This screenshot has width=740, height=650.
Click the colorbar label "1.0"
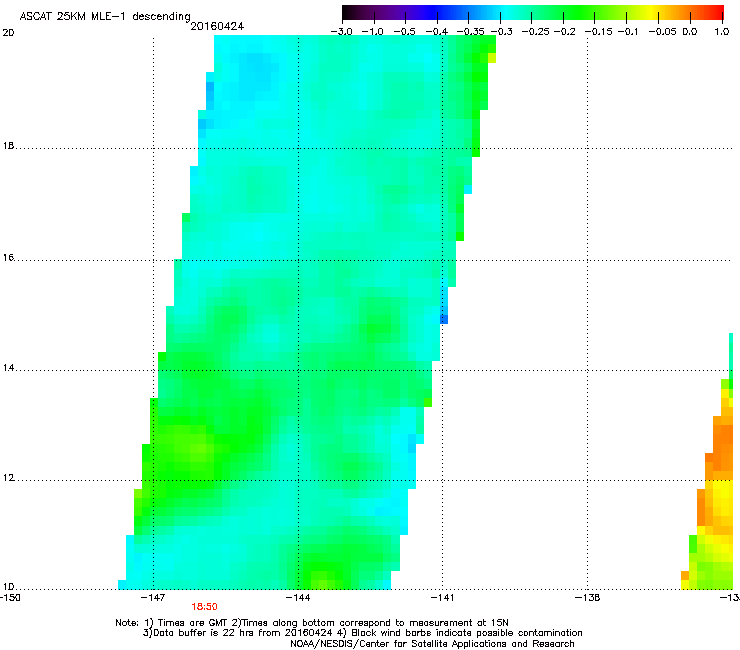(x=722, y=32)
